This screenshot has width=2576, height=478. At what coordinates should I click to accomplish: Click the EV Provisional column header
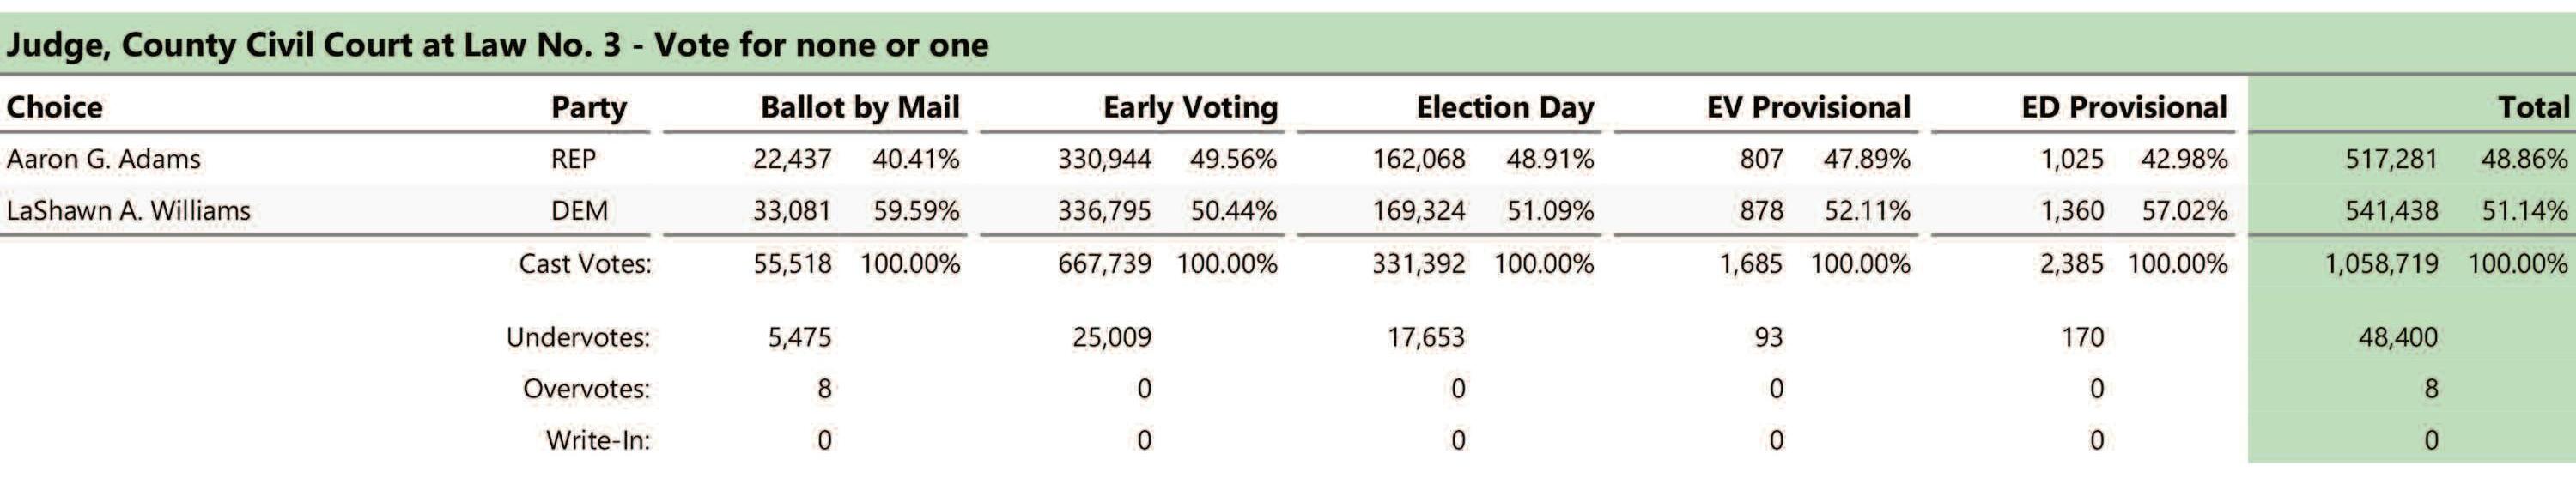[x=1808, y=107]
